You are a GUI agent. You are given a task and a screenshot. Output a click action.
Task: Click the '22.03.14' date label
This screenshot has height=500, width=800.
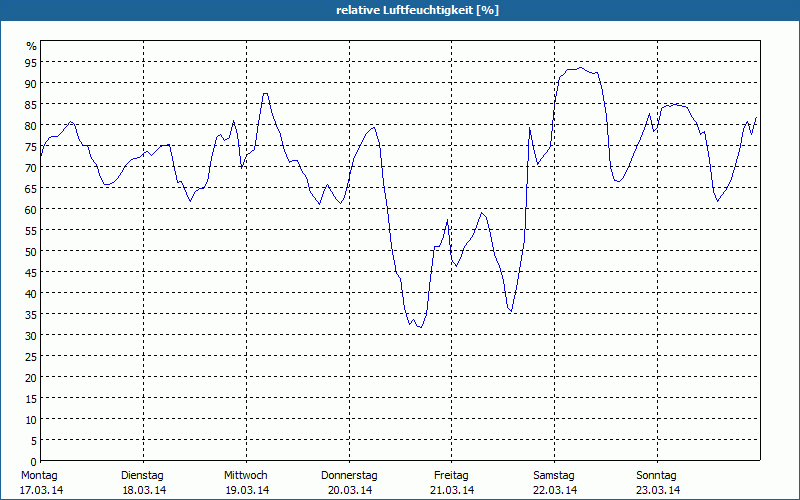coord(555,490)
